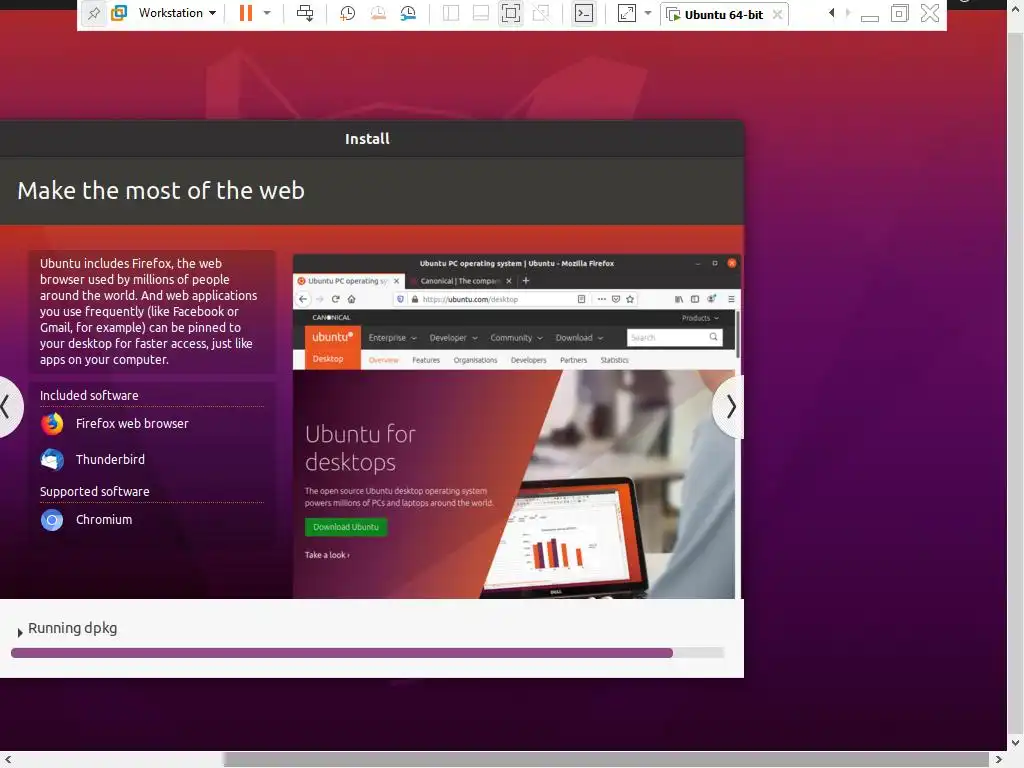Go to the previous VM tab

831,13
